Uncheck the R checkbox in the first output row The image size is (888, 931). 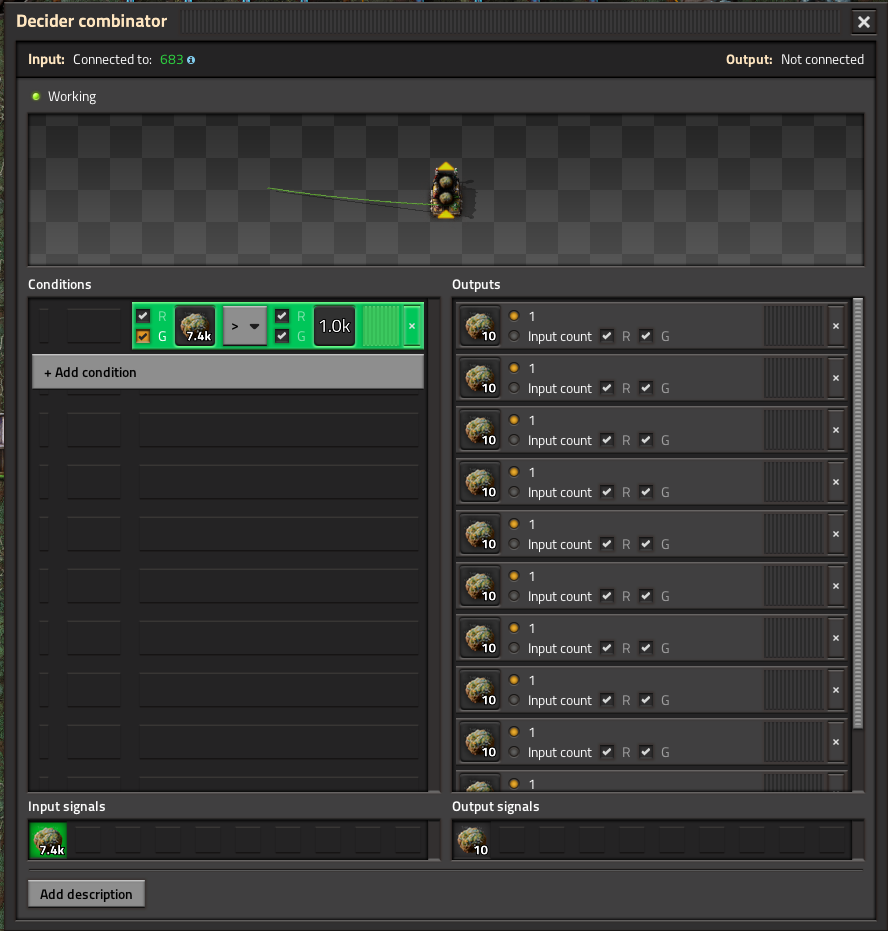tap(607, 336)
